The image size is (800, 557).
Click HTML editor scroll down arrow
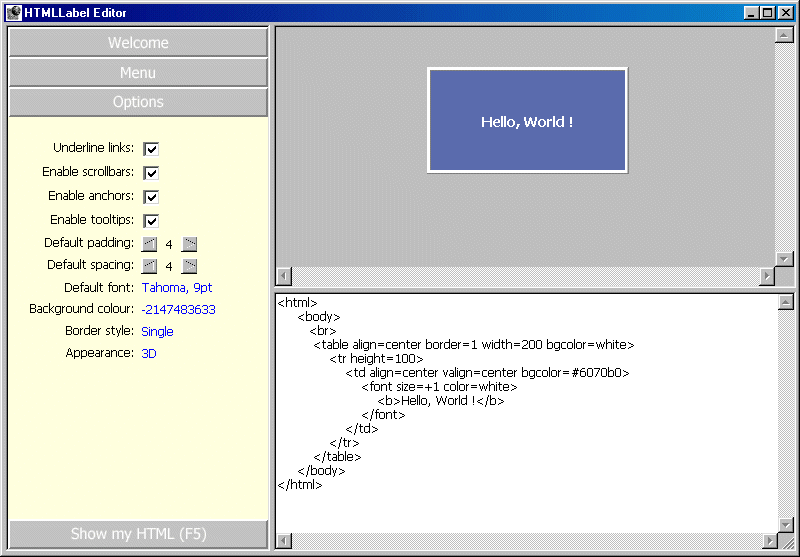[x=786, y=524]
